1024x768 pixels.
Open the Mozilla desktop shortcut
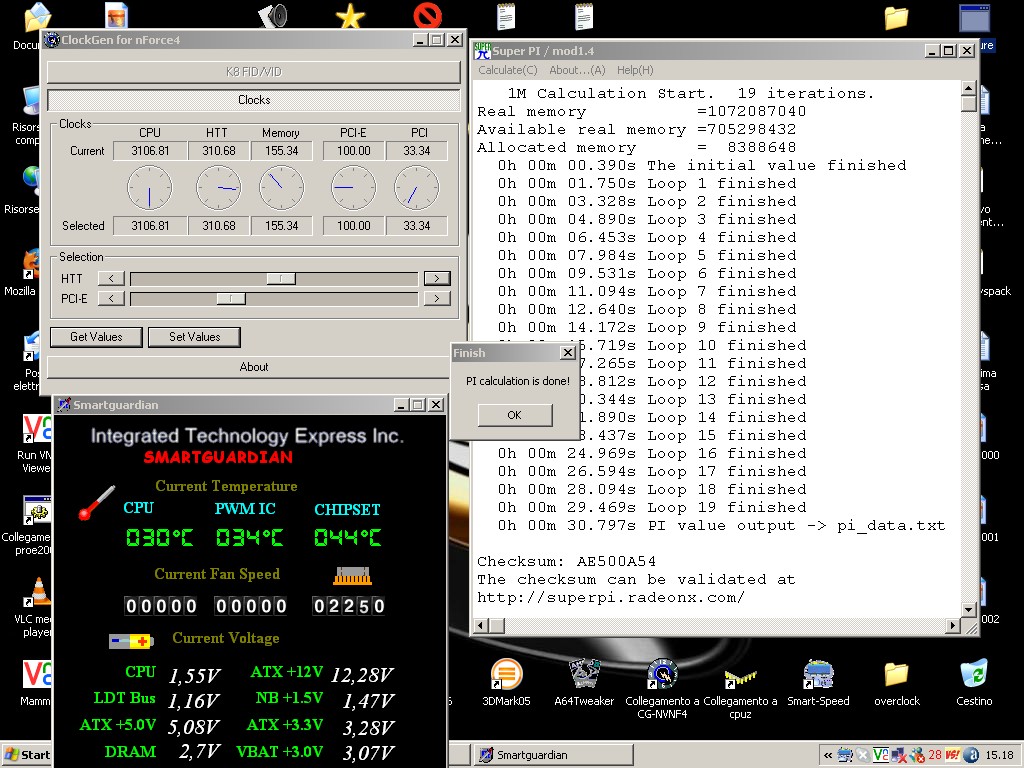coord(30,264)
